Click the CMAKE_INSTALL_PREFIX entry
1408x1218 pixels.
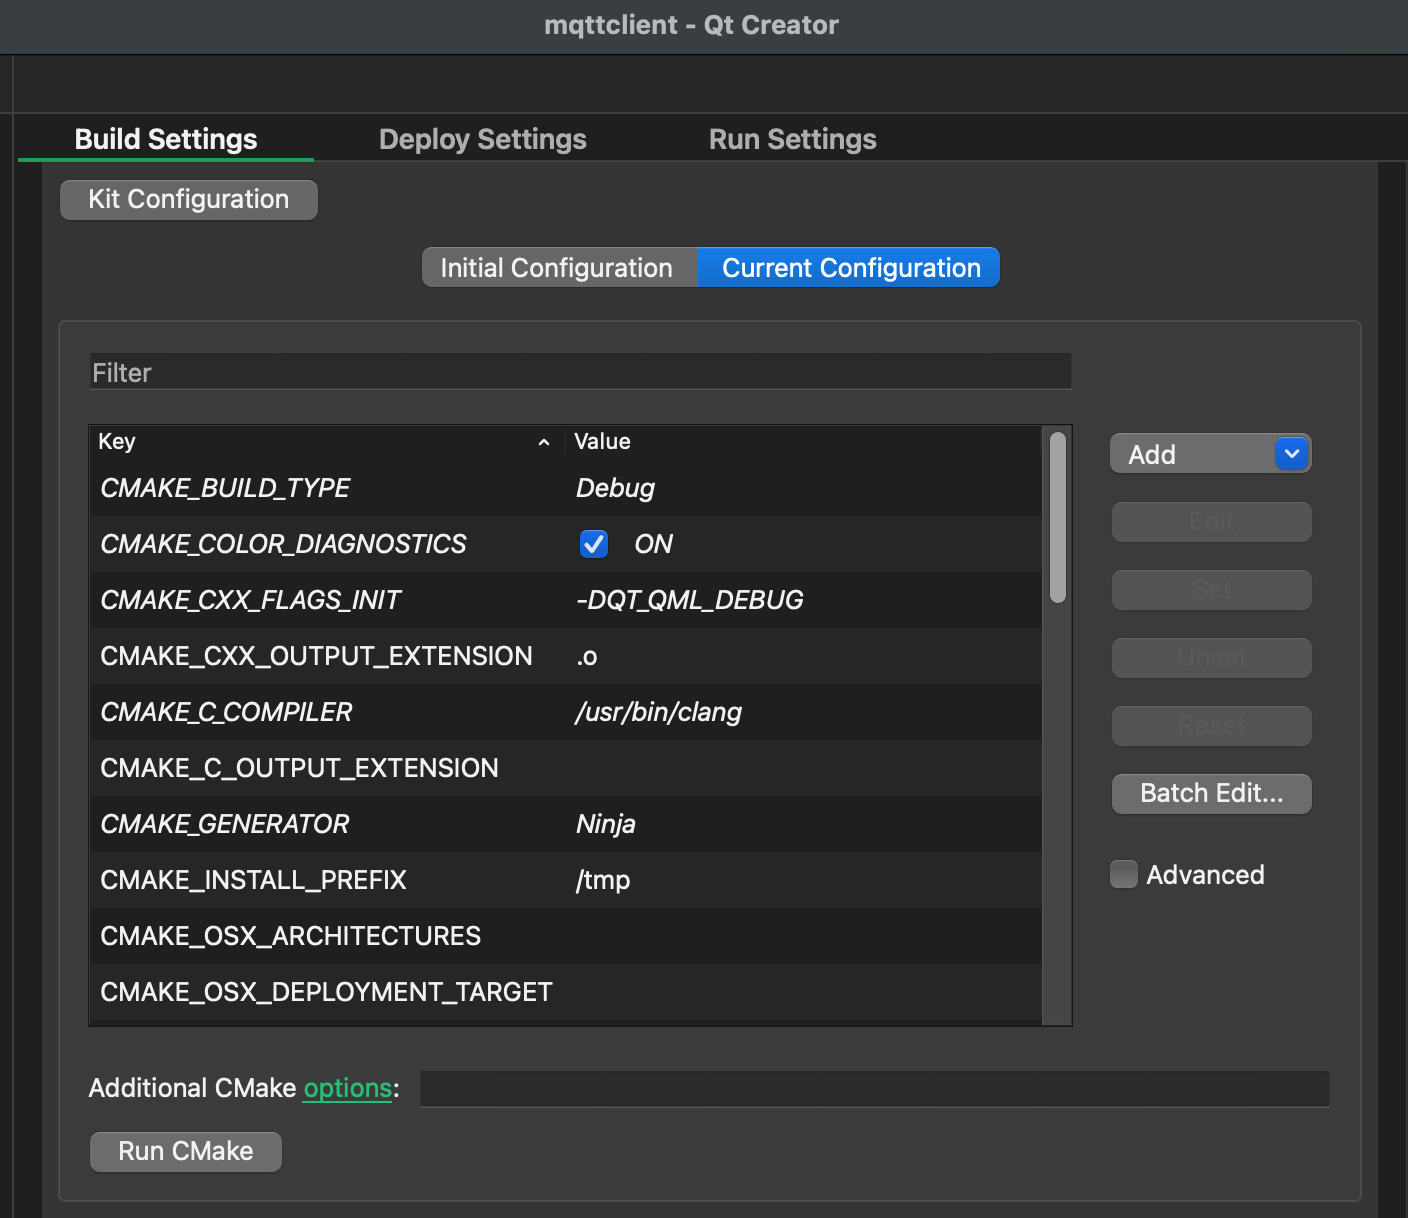(x=254, y=880)
